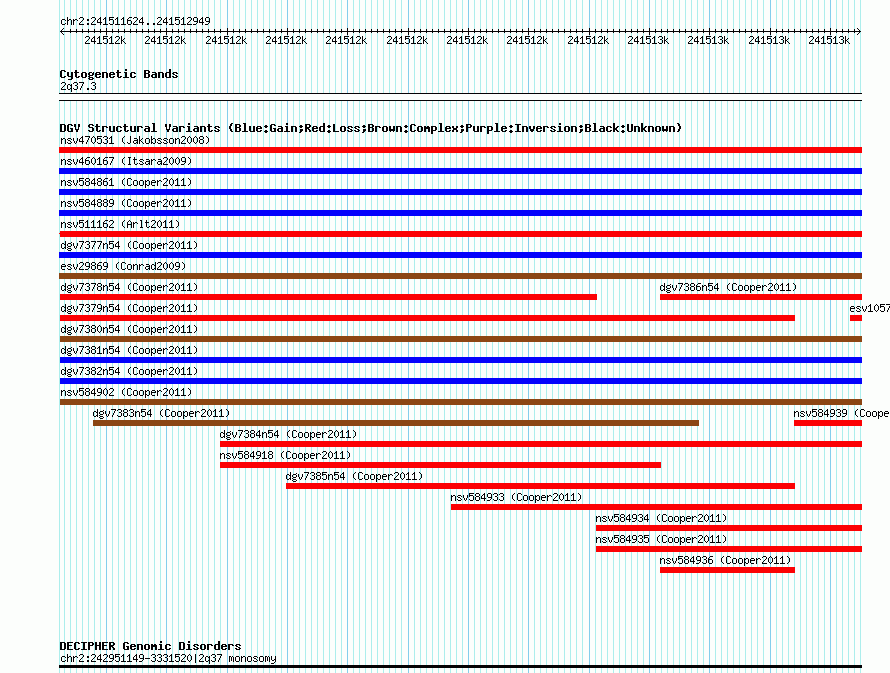Click the esv29869 (Conrad2009) brown complex bar
Screen dimensions: 890x673
460,276
